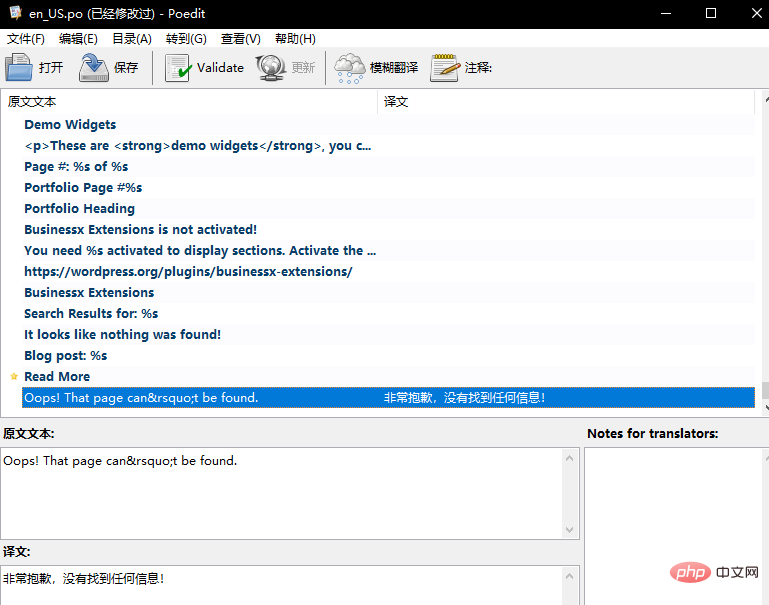Click the source text box scroll-down arrow
This screenshot has height=605, width=769.
[x=569, y=529]
